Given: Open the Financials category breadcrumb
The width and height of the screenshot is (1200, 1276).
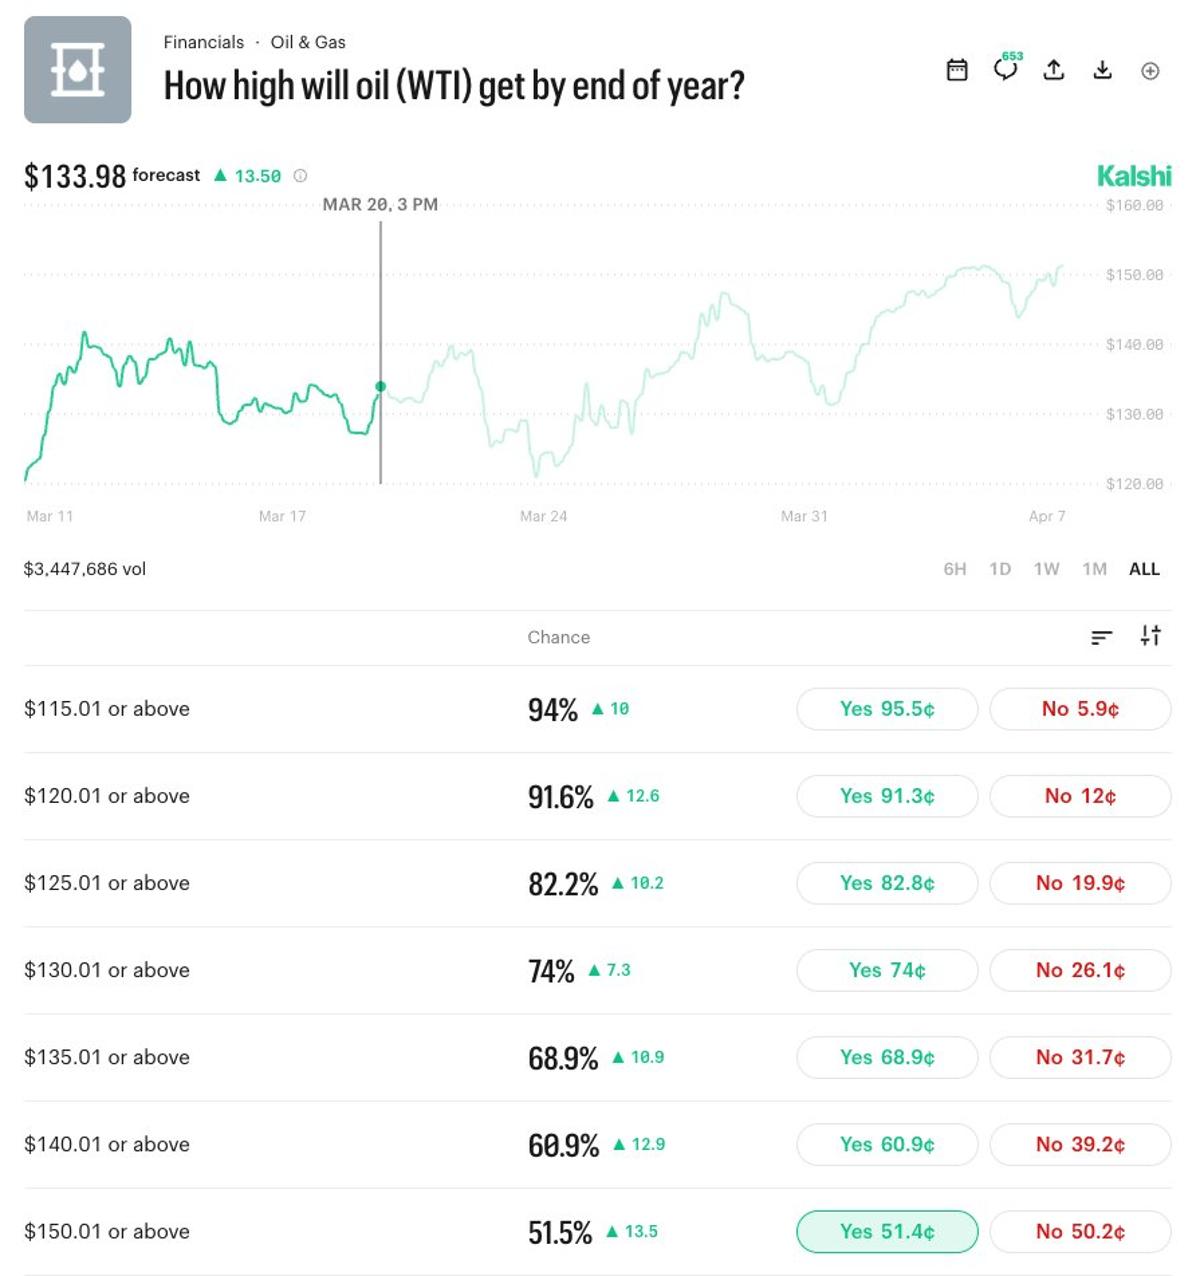Looking at the screenshot, I should pyautogui.click(x=203, y=42).
